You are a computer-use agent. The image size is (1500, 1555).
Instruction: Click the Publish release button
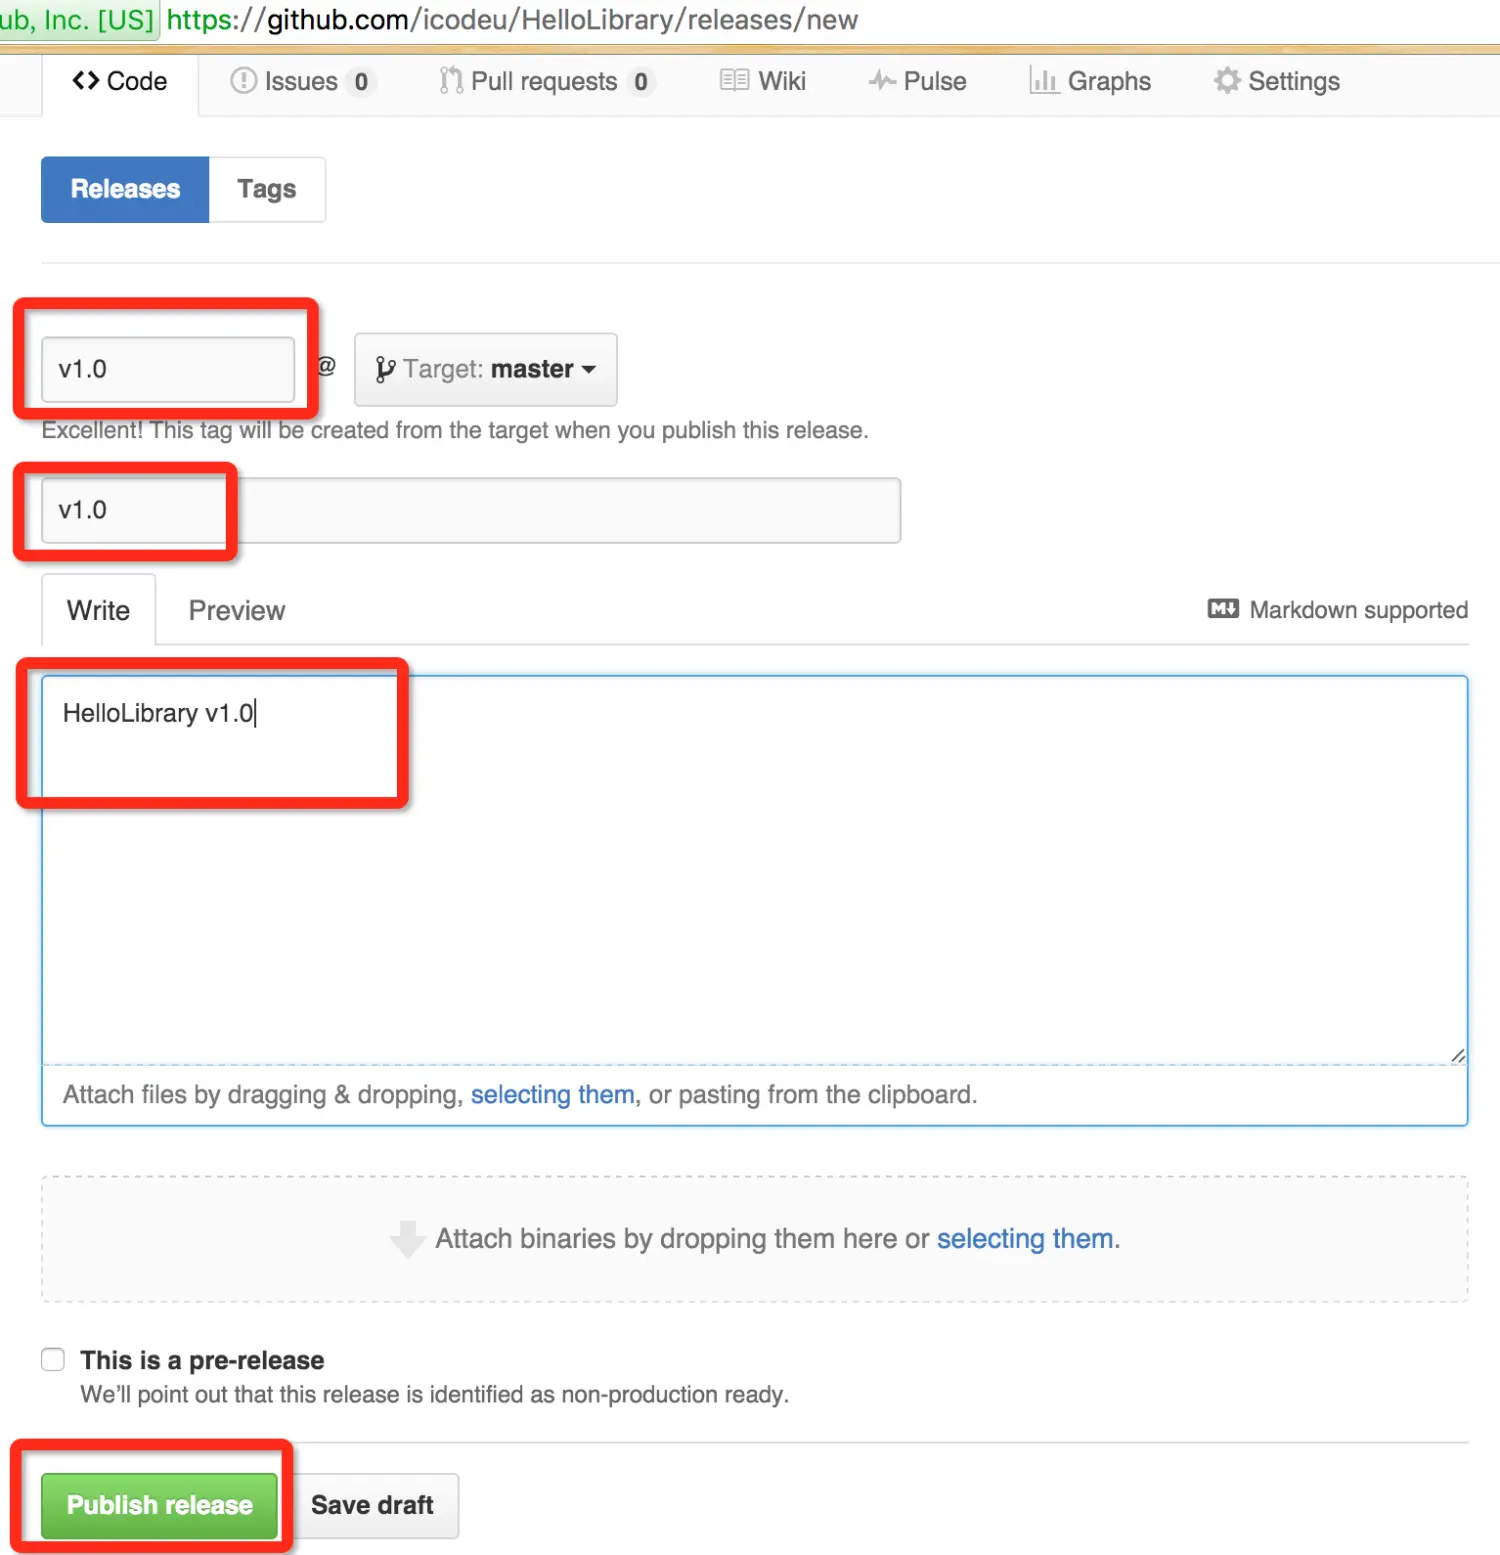point(159,1505)
